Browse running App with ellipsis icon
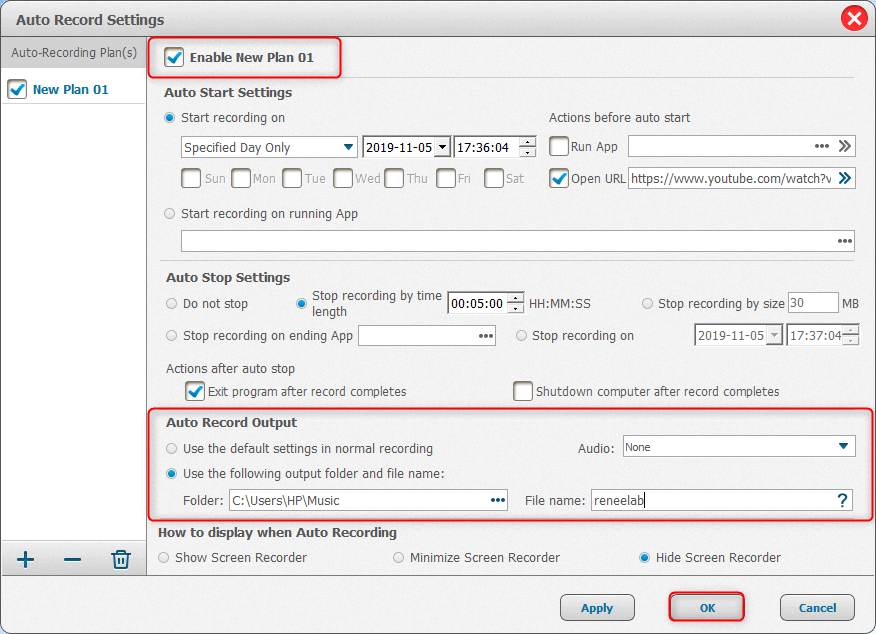Screen dimensions: 876x634 (x=845, y=241)
